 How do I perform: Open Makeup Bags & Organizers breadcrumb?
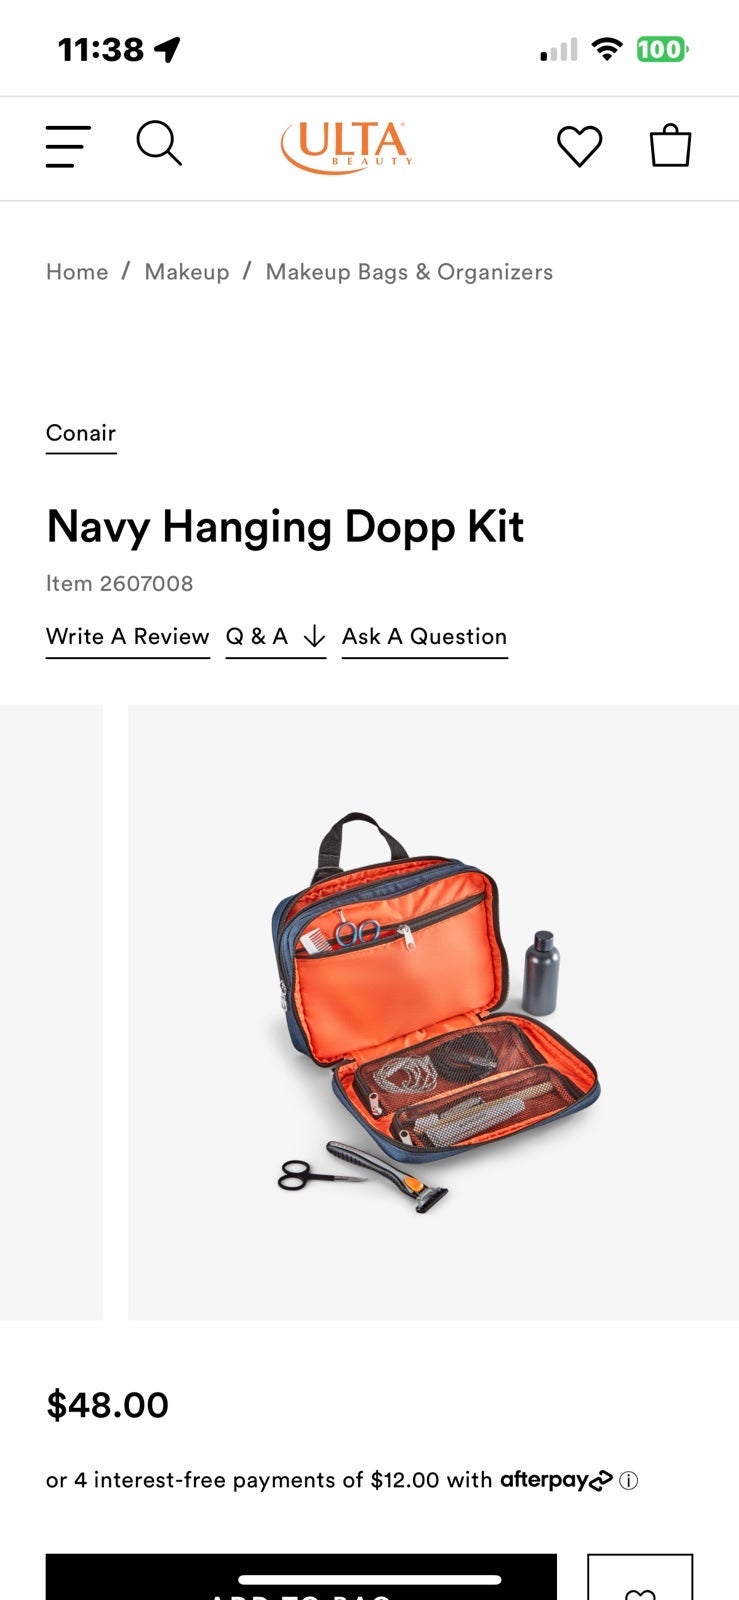pyautogui.click(x=409, y=272)
